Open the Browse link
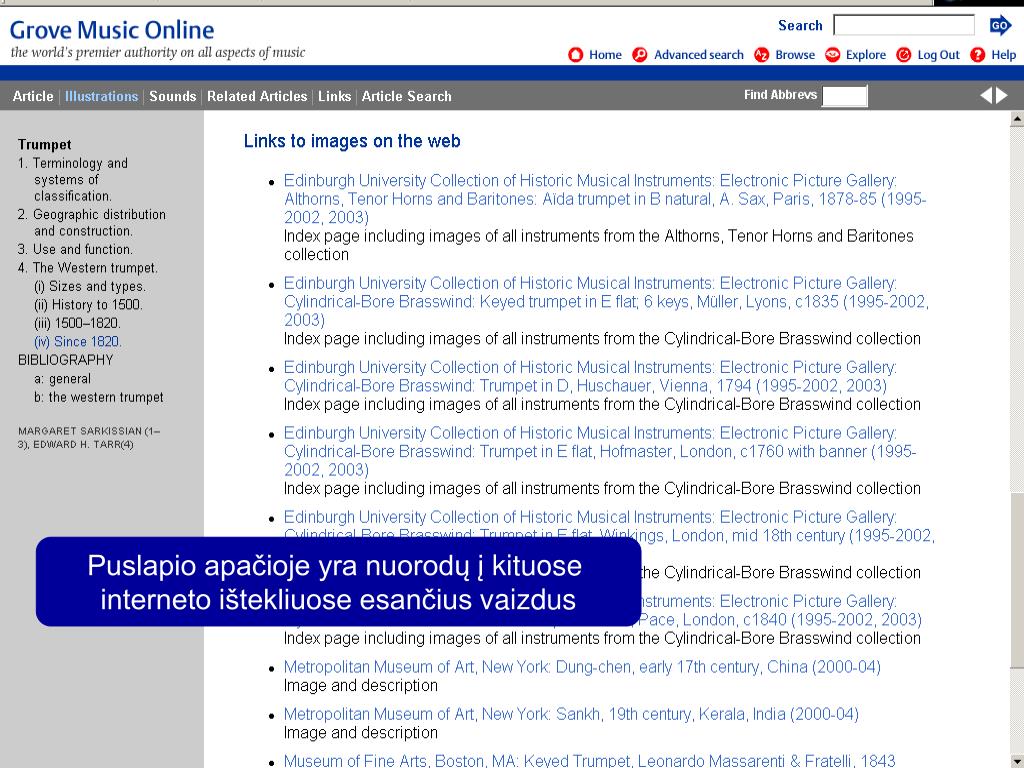This screenshot has height=768, width=1024. point(795,55)
